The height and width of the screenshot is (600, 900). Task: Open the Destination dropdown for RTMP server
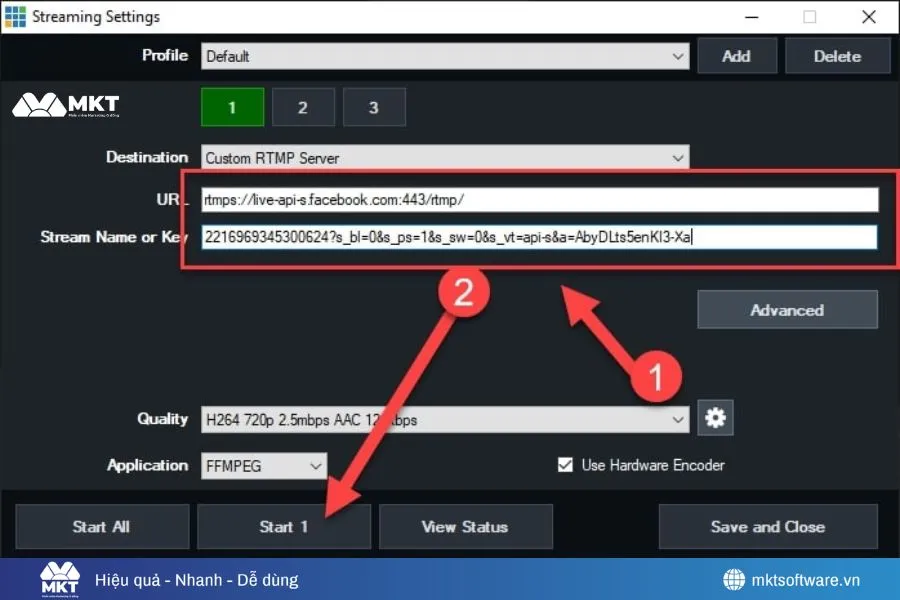coord(444,157)
